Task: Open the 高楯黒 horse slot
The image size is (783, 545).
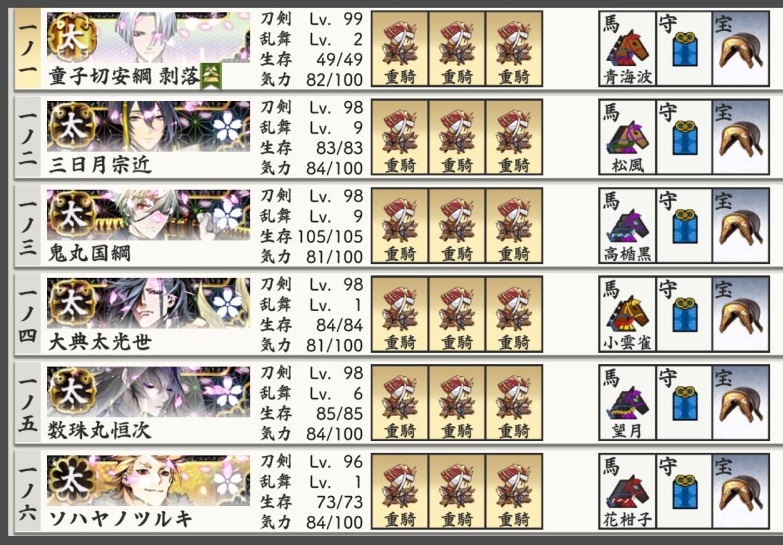Action: (627, 226)
